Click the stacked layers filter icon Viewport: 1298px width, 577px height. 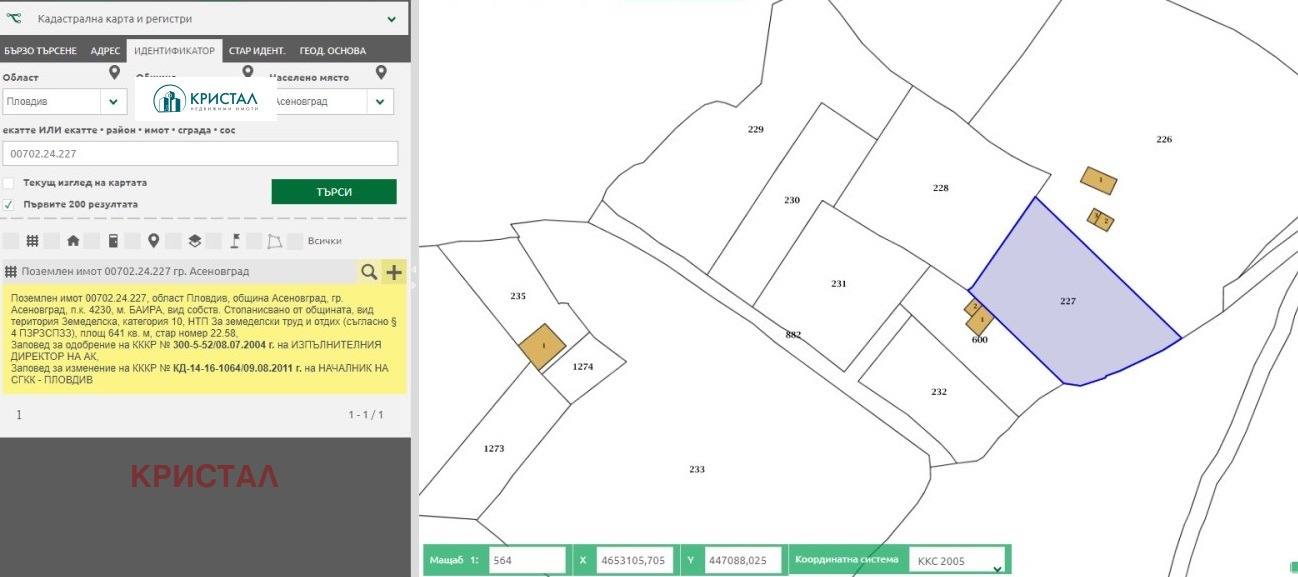pyautogui.click(x=194, y=241)
